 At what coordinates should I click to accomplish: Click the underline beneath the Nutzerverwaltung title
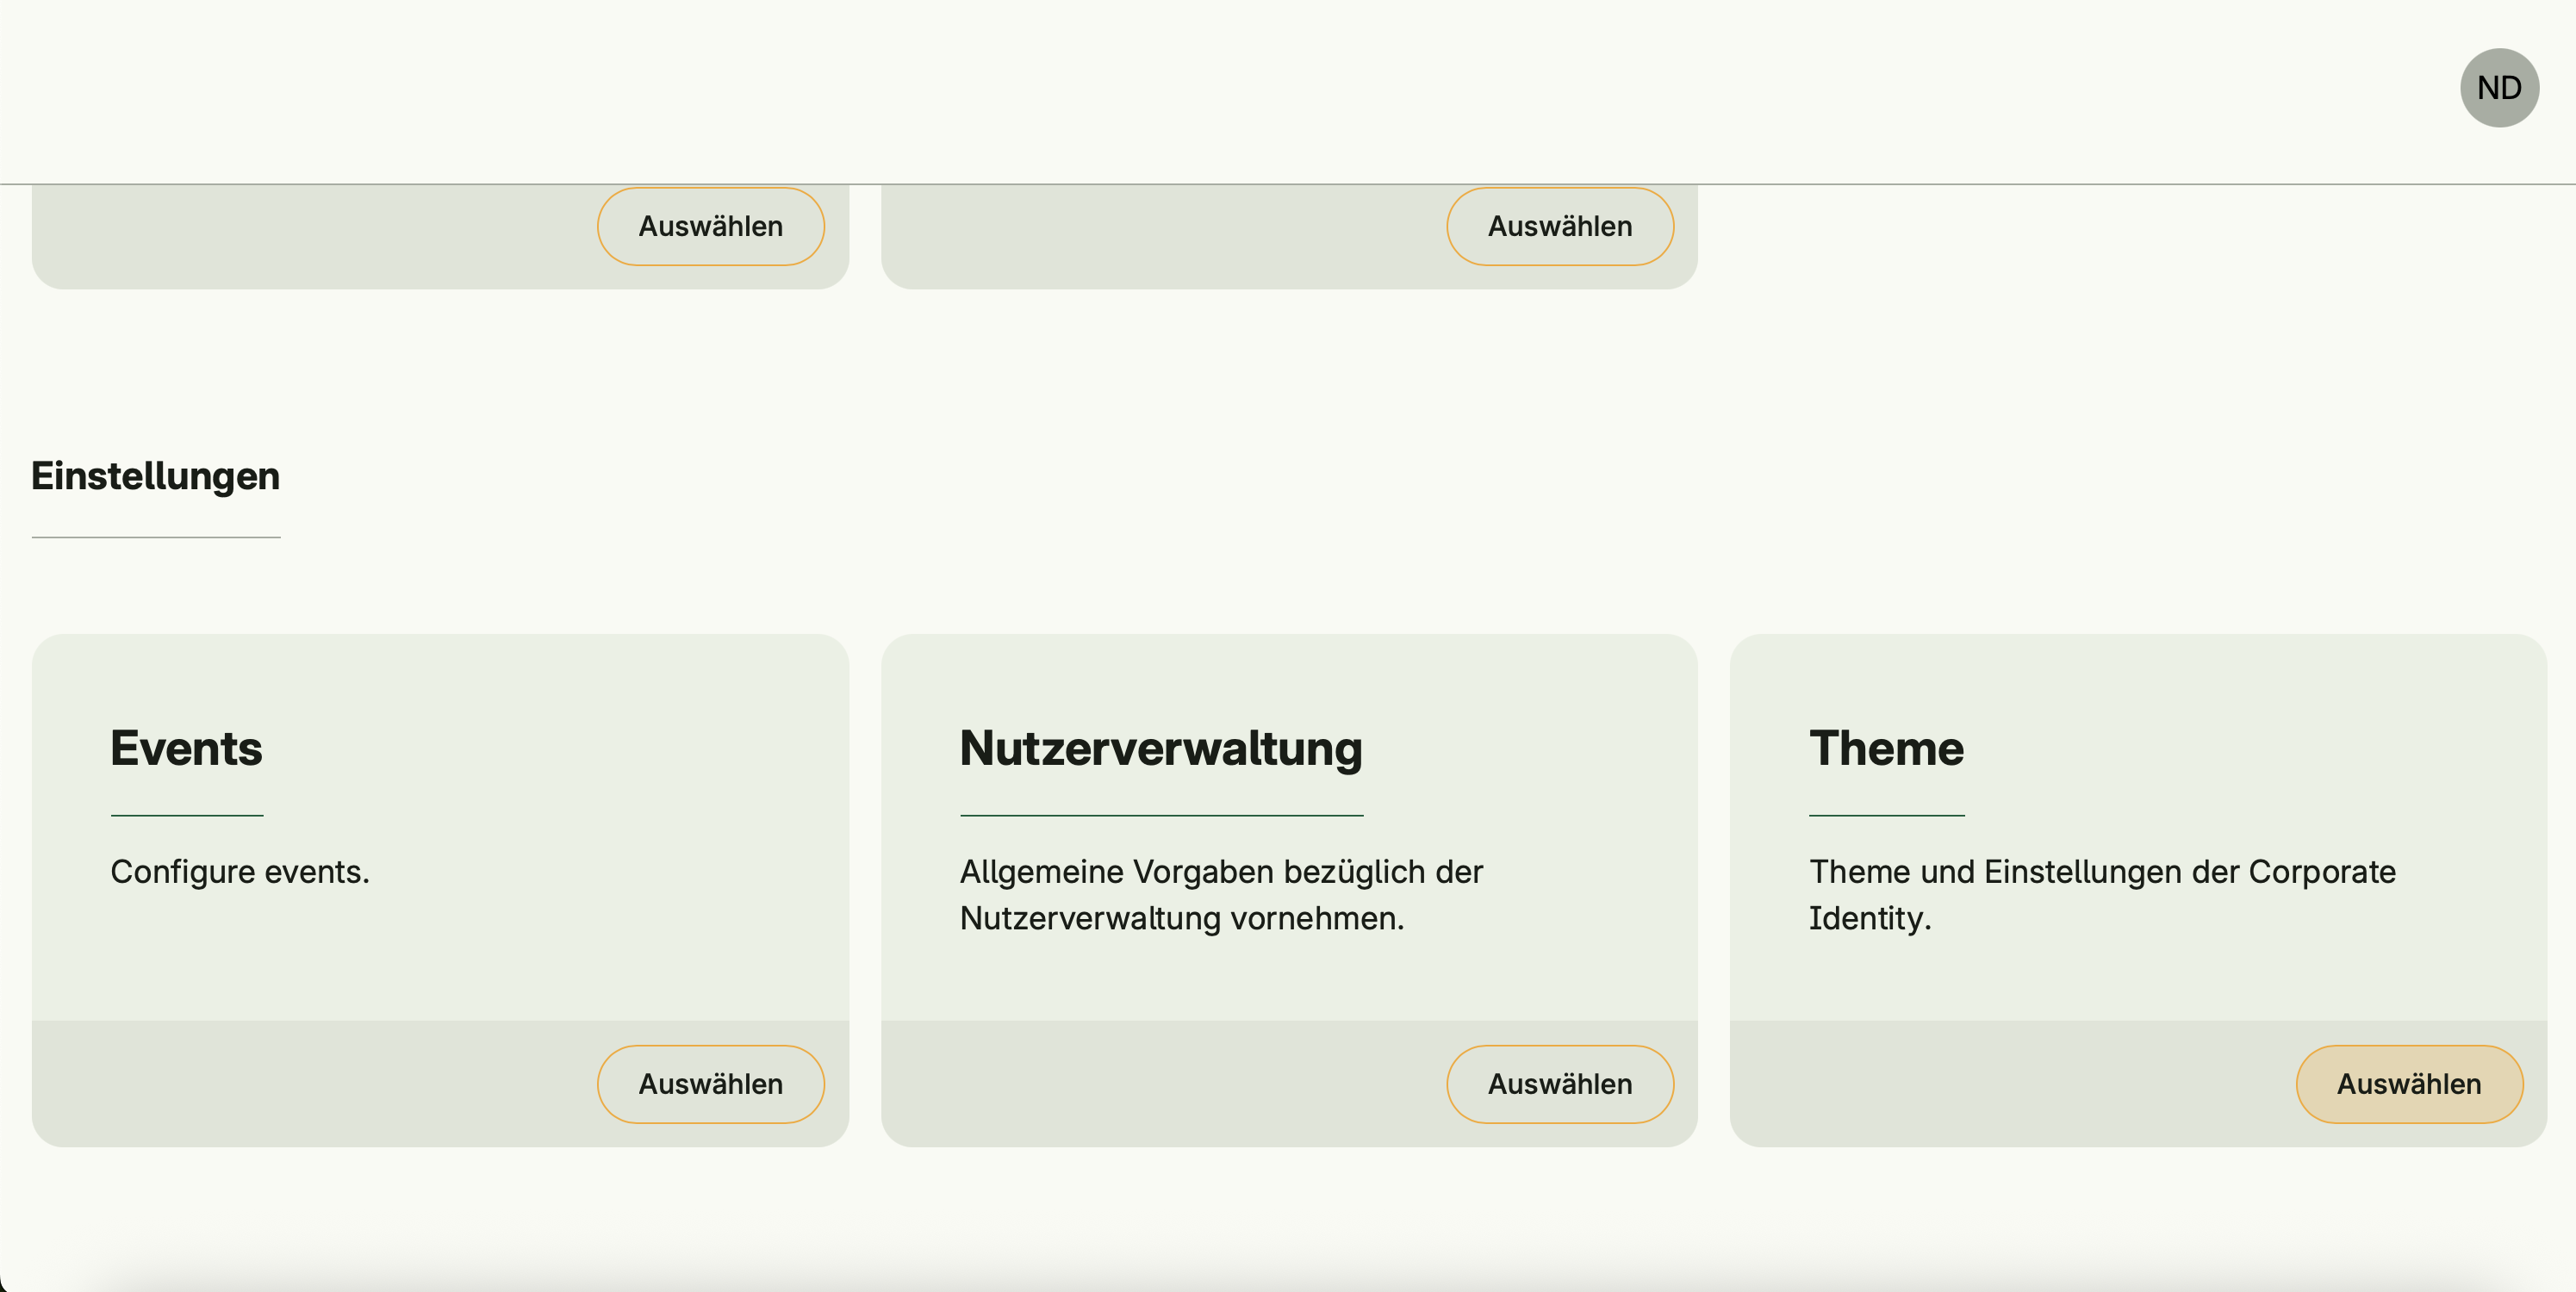coord(1160,816)
